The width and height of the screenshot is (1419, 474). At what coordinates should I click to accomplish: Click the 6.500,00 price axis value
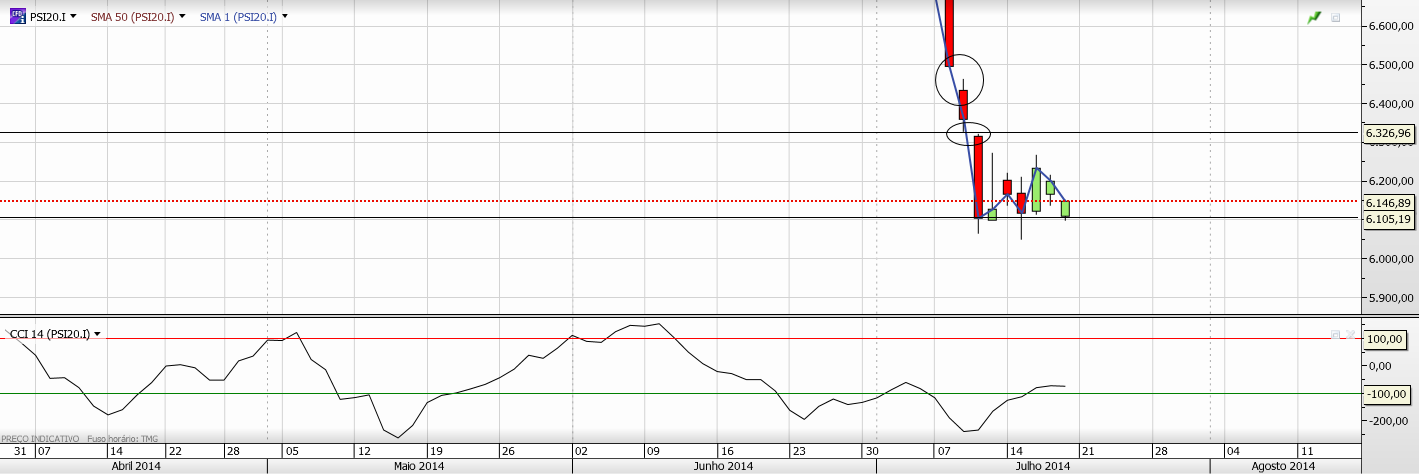pyautogui.click(x=1392, y=65)
